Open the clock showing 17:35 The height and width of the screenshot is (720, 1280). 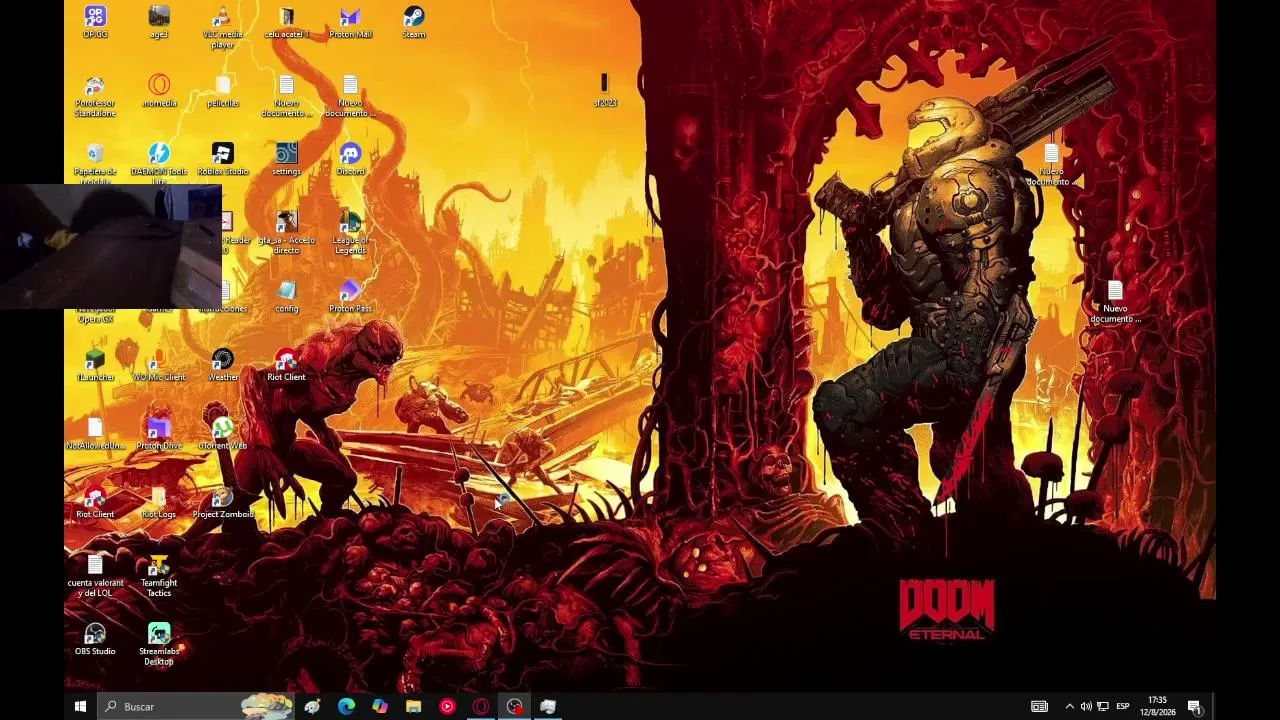pos(1158,706)
